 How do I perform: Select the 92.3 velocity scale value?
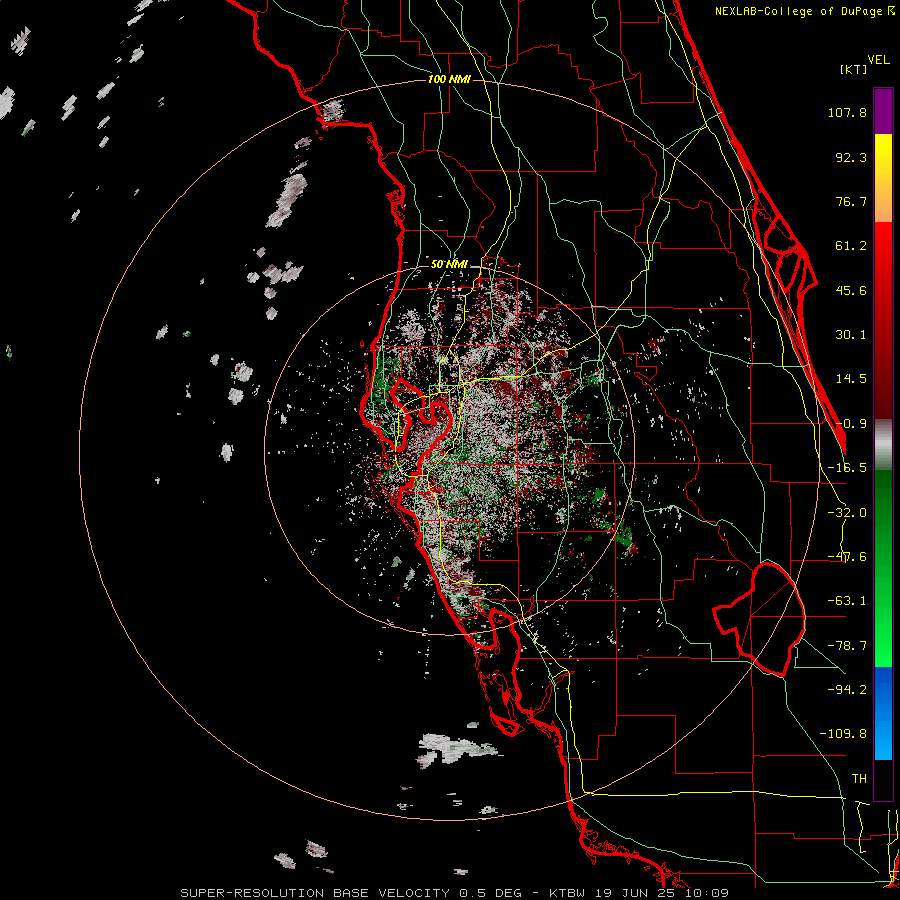point(851,157)
